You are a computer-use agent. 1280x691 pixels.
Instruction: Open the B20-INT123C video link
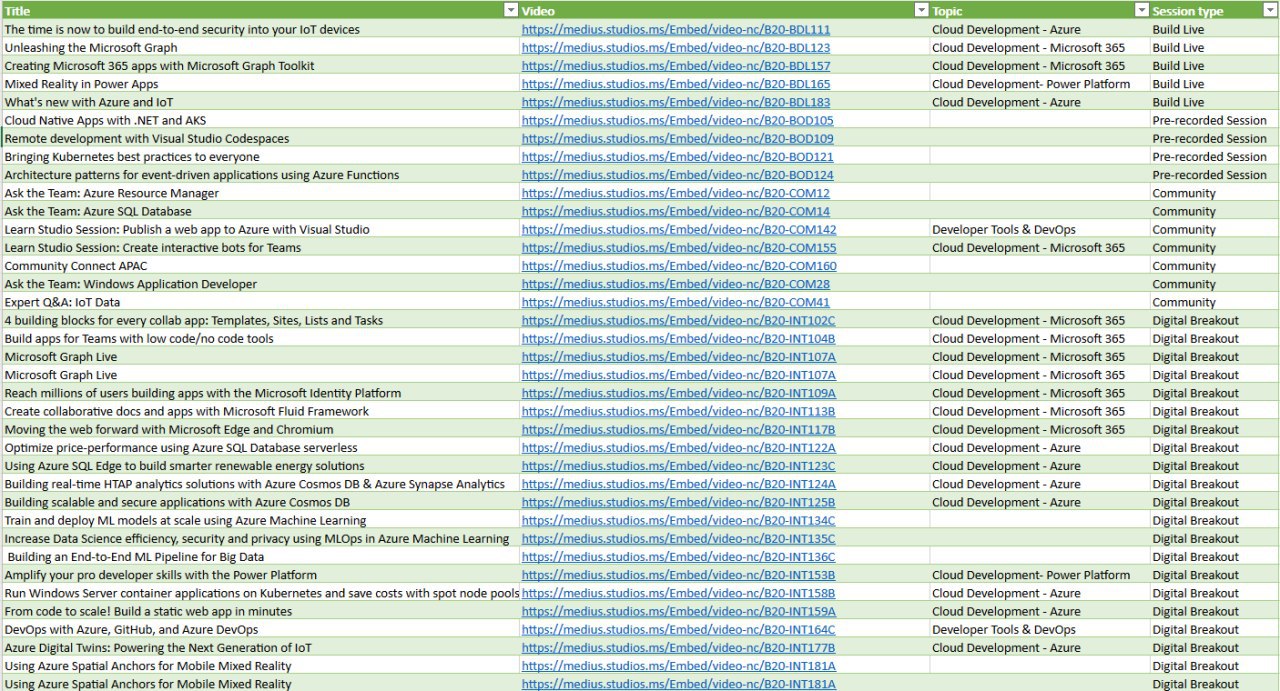tap(678, 466)
